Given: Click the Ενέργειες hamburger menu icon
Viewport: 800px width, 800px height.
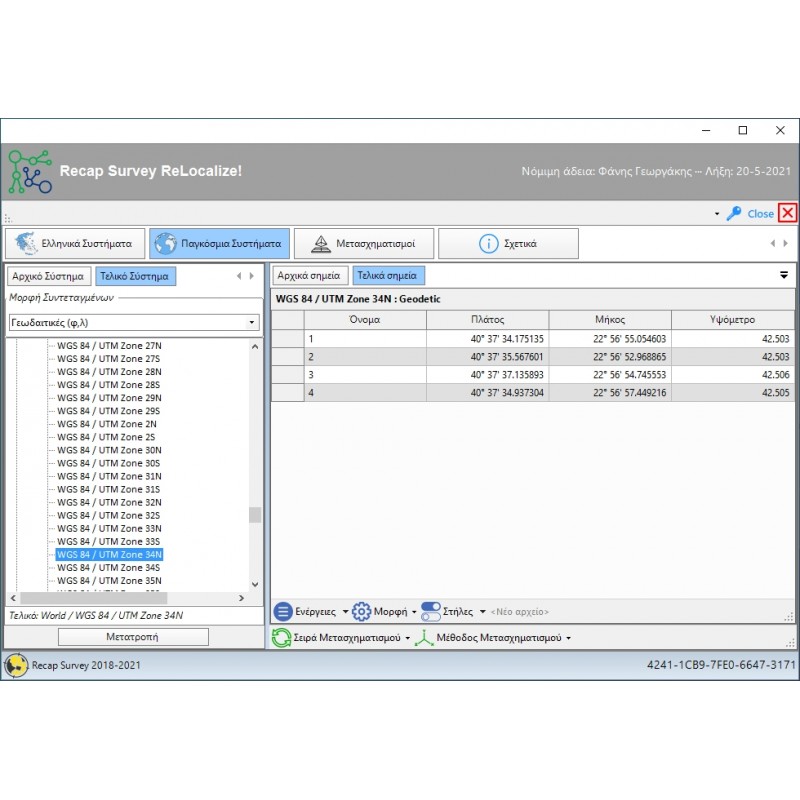Looking at the screenshot, I should tap(283, 611).
